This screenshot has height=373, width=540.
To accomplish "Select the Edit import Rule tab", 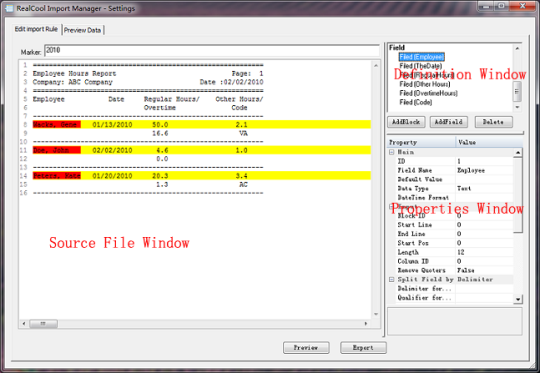I will [x=36, y=29].
